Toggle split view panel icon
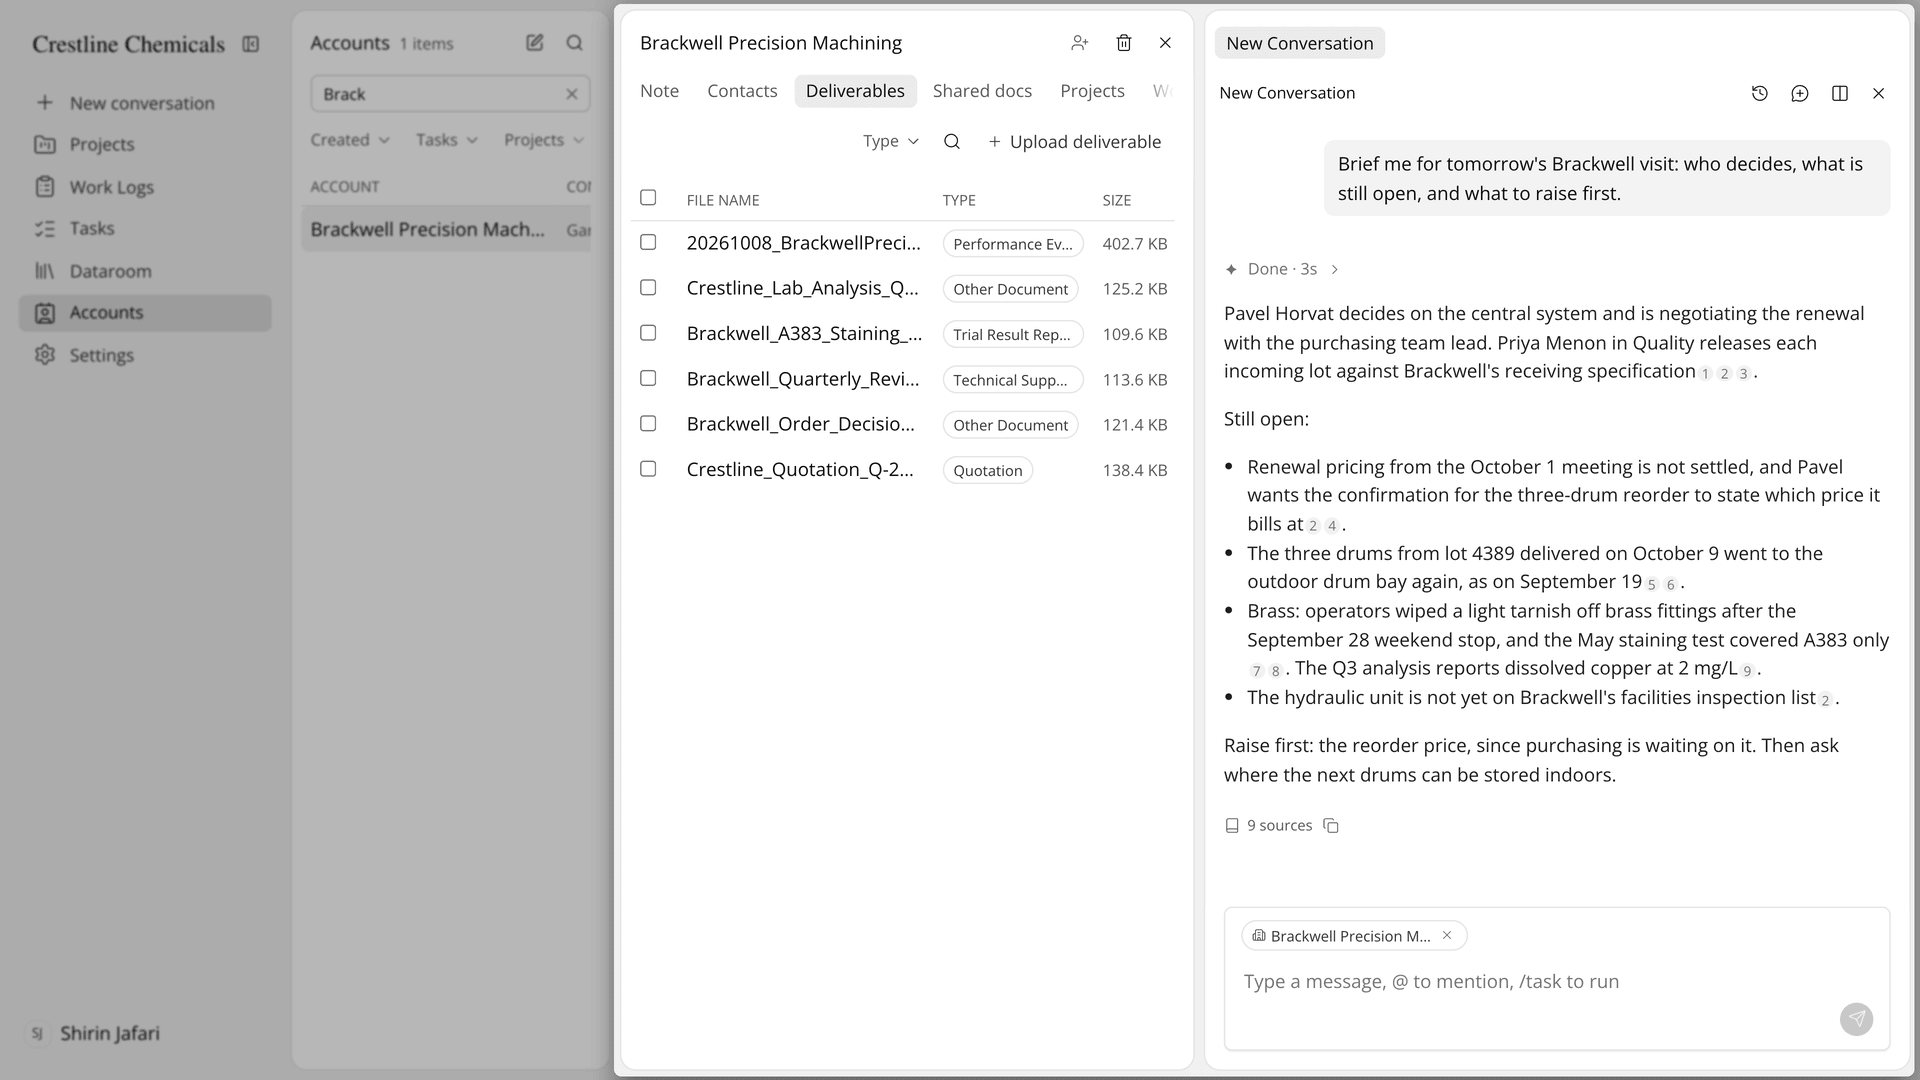This screenshot has width=1920, height=1080. [x=1840, y=93]
